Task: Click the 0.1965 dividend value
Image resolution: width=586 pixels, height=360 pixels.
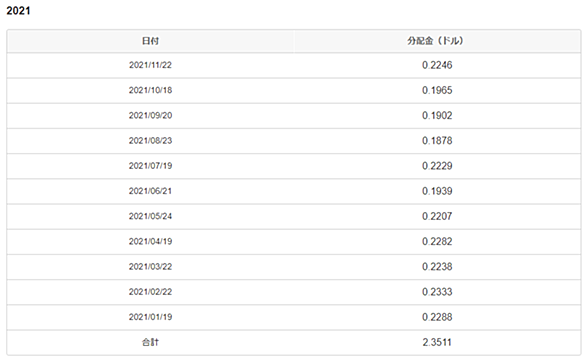Action: (437, 90)
